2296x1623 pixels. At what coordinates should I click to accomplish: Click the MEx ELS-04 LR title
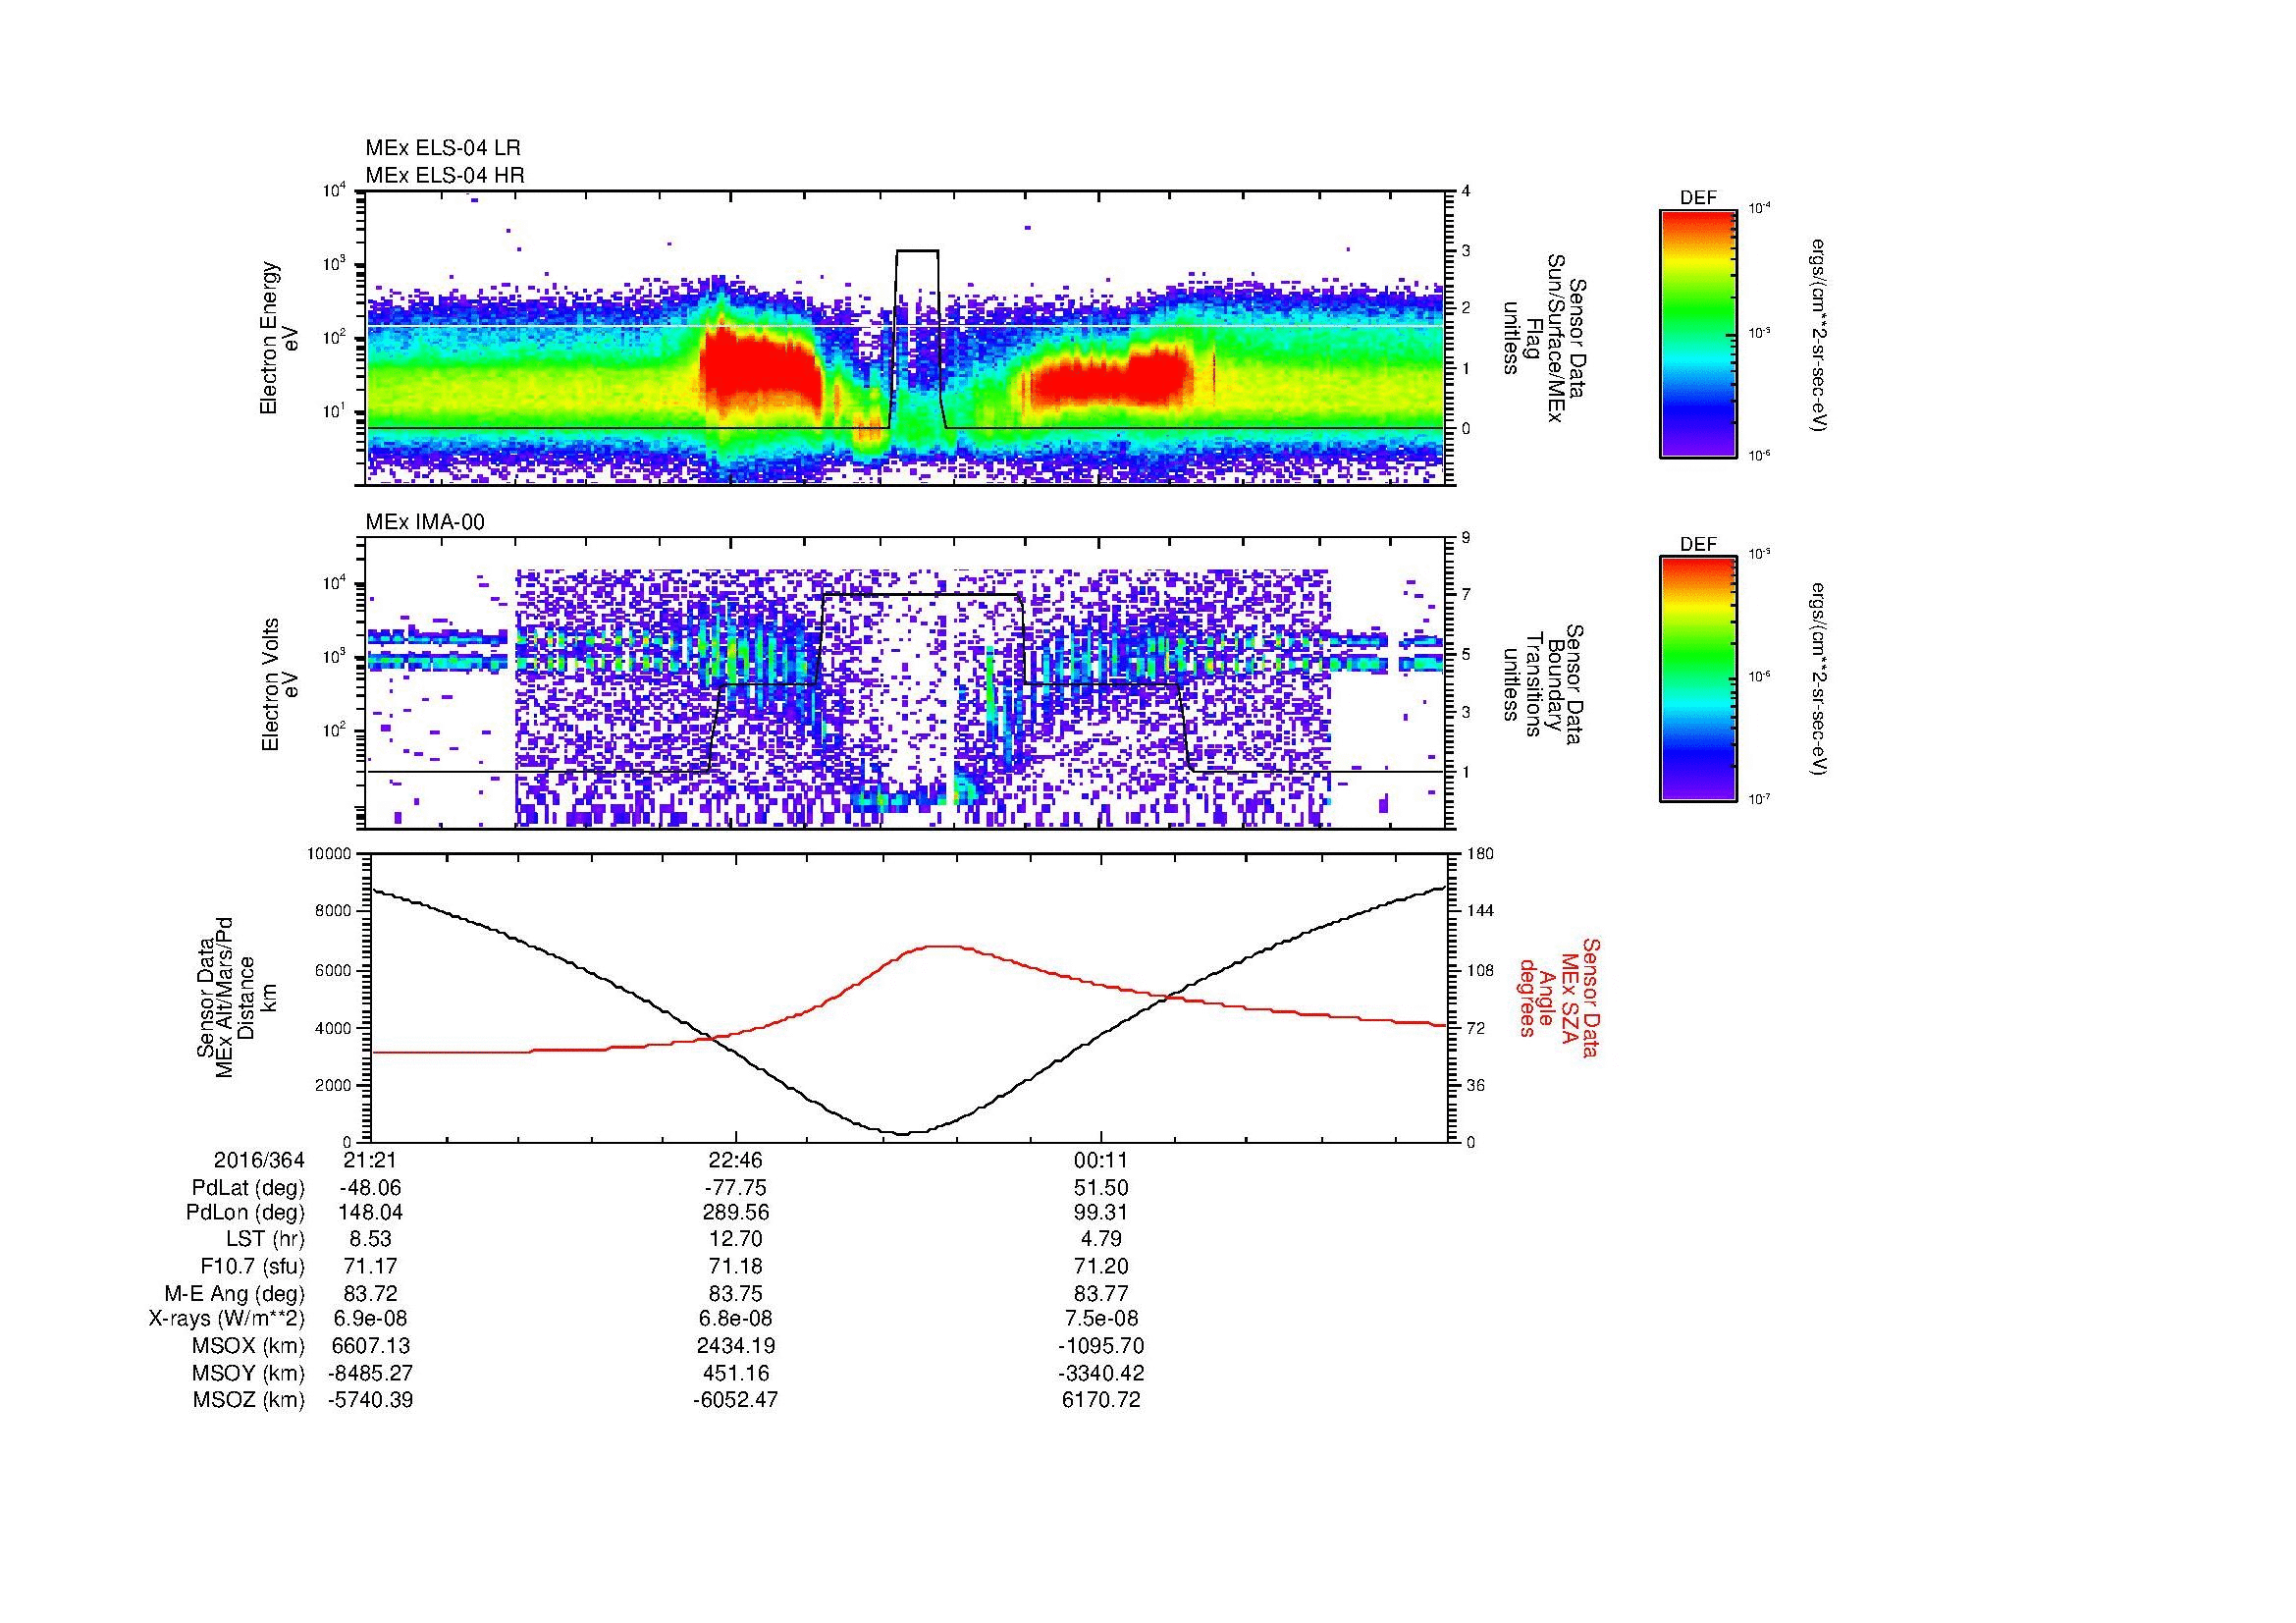tap(443, 148)
